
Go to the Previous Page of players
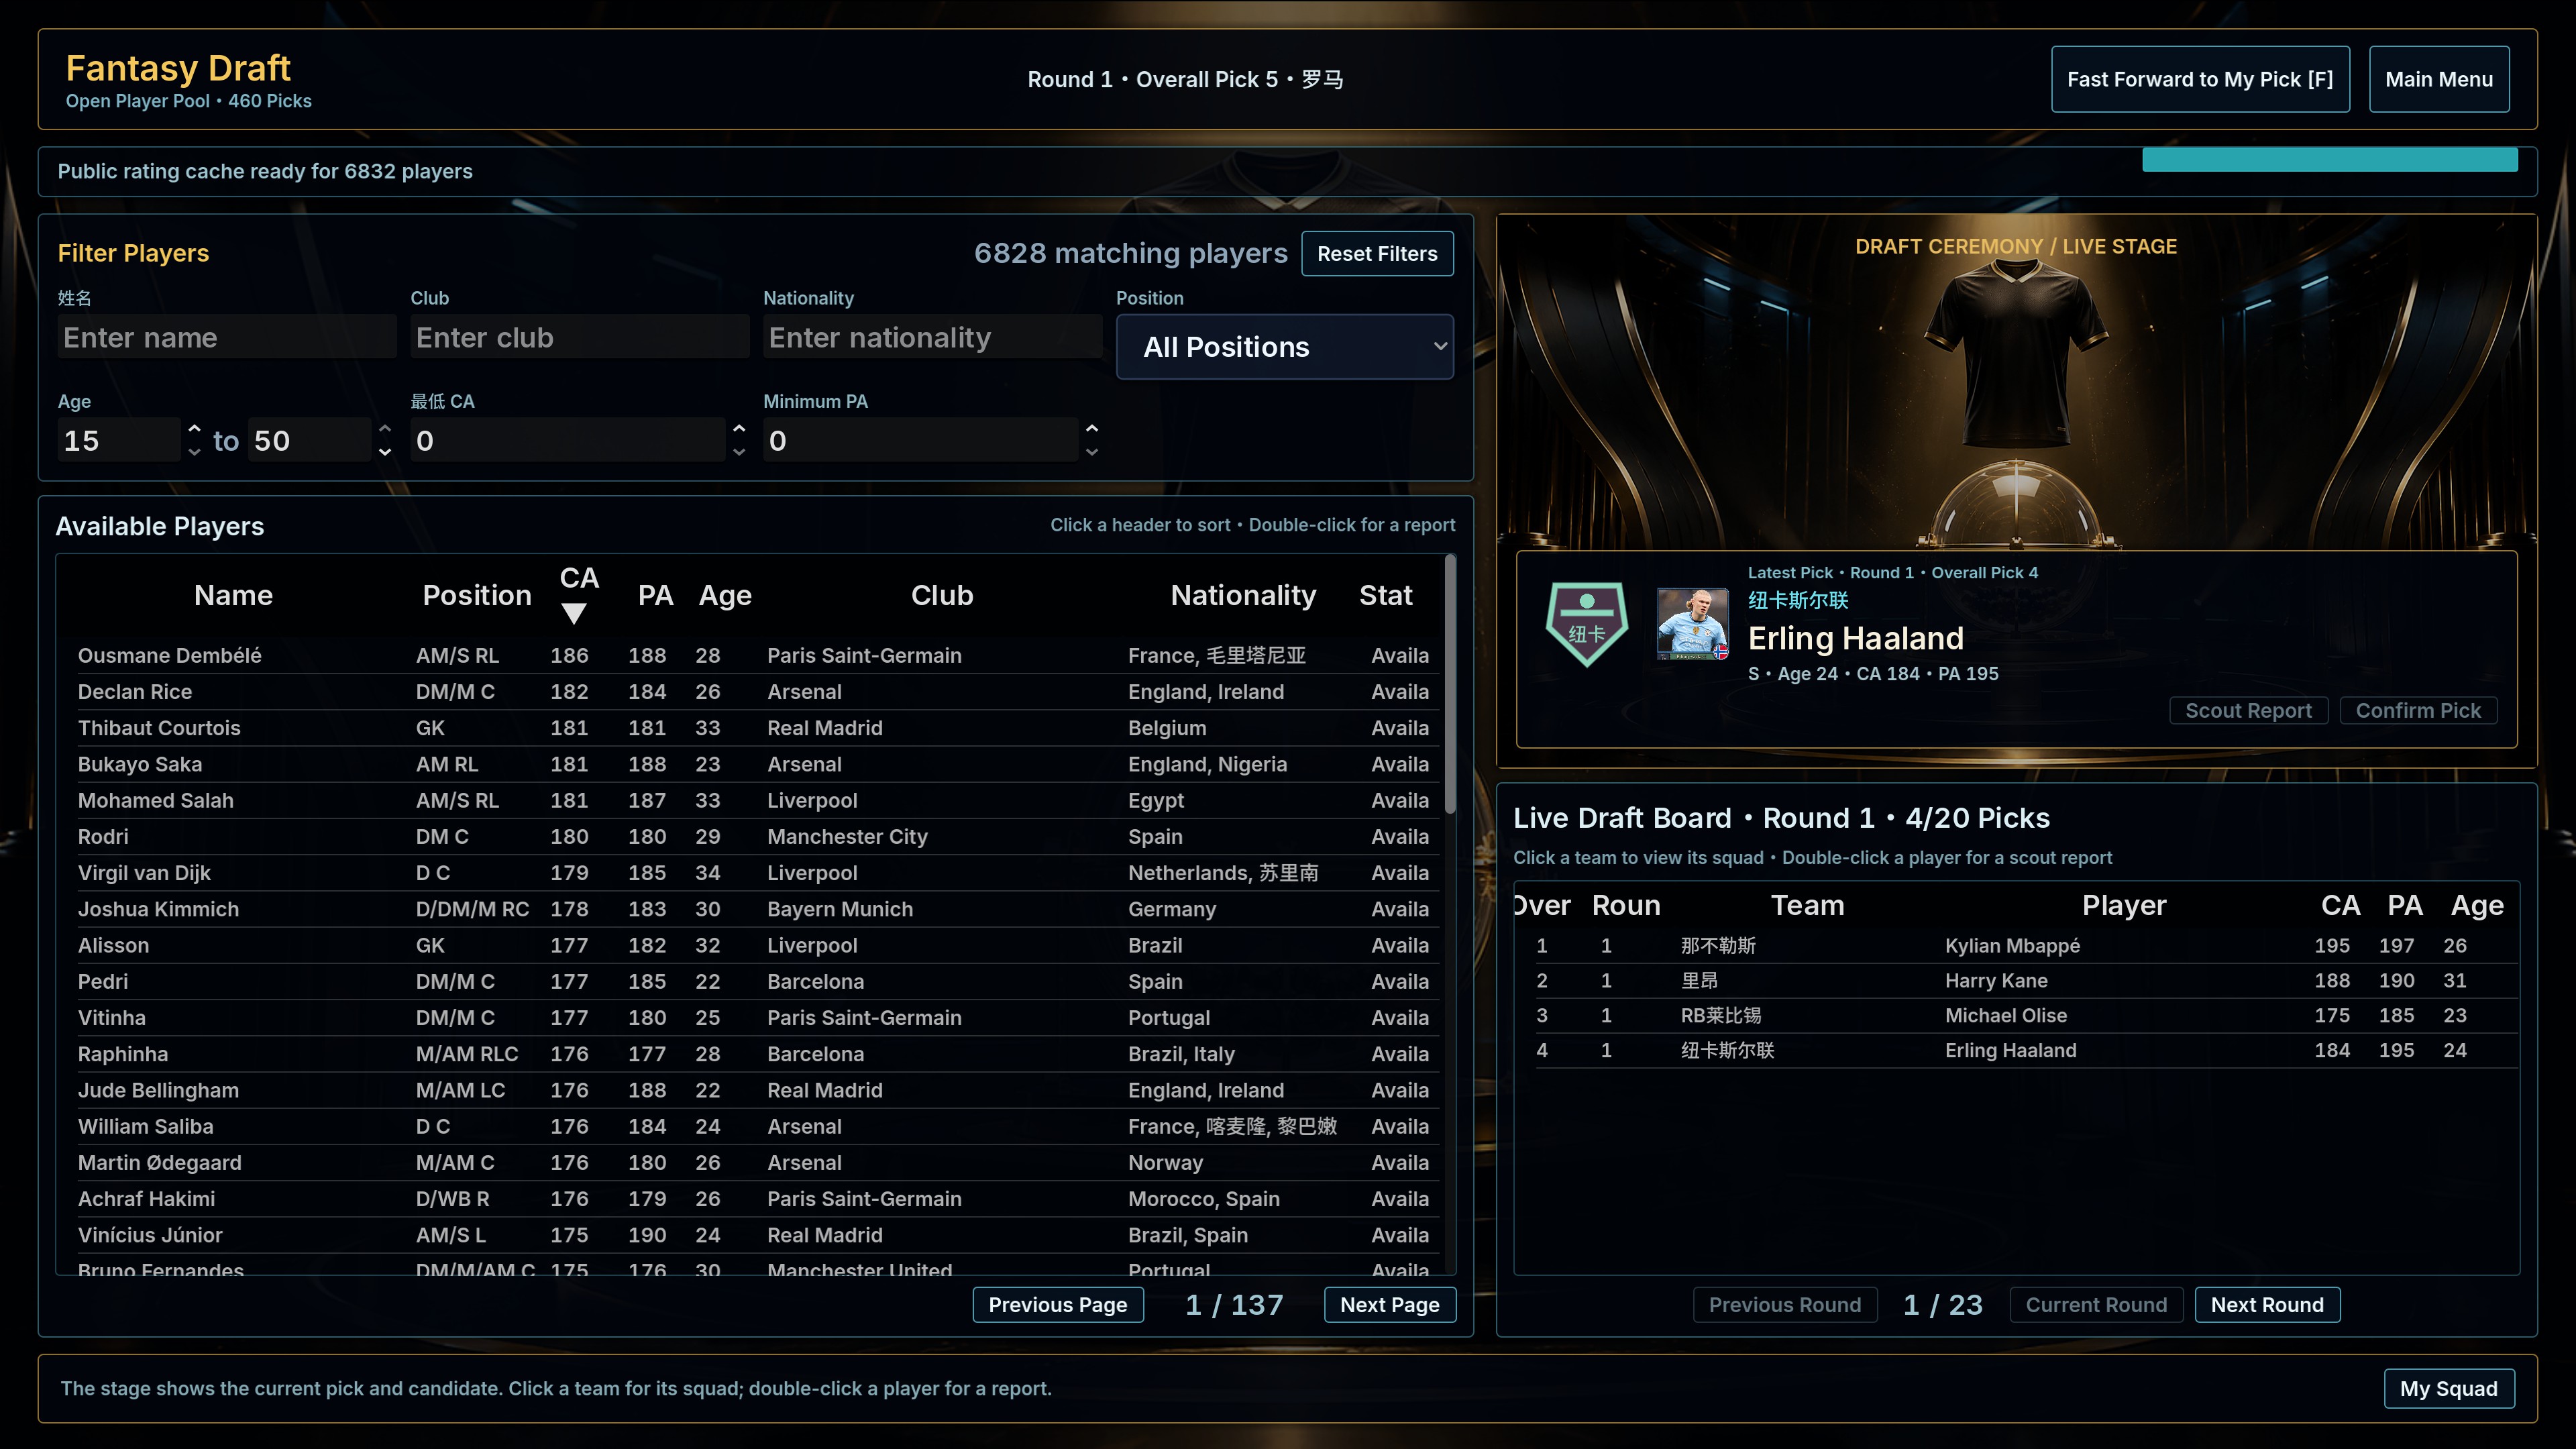[x=1058, y=1305]
